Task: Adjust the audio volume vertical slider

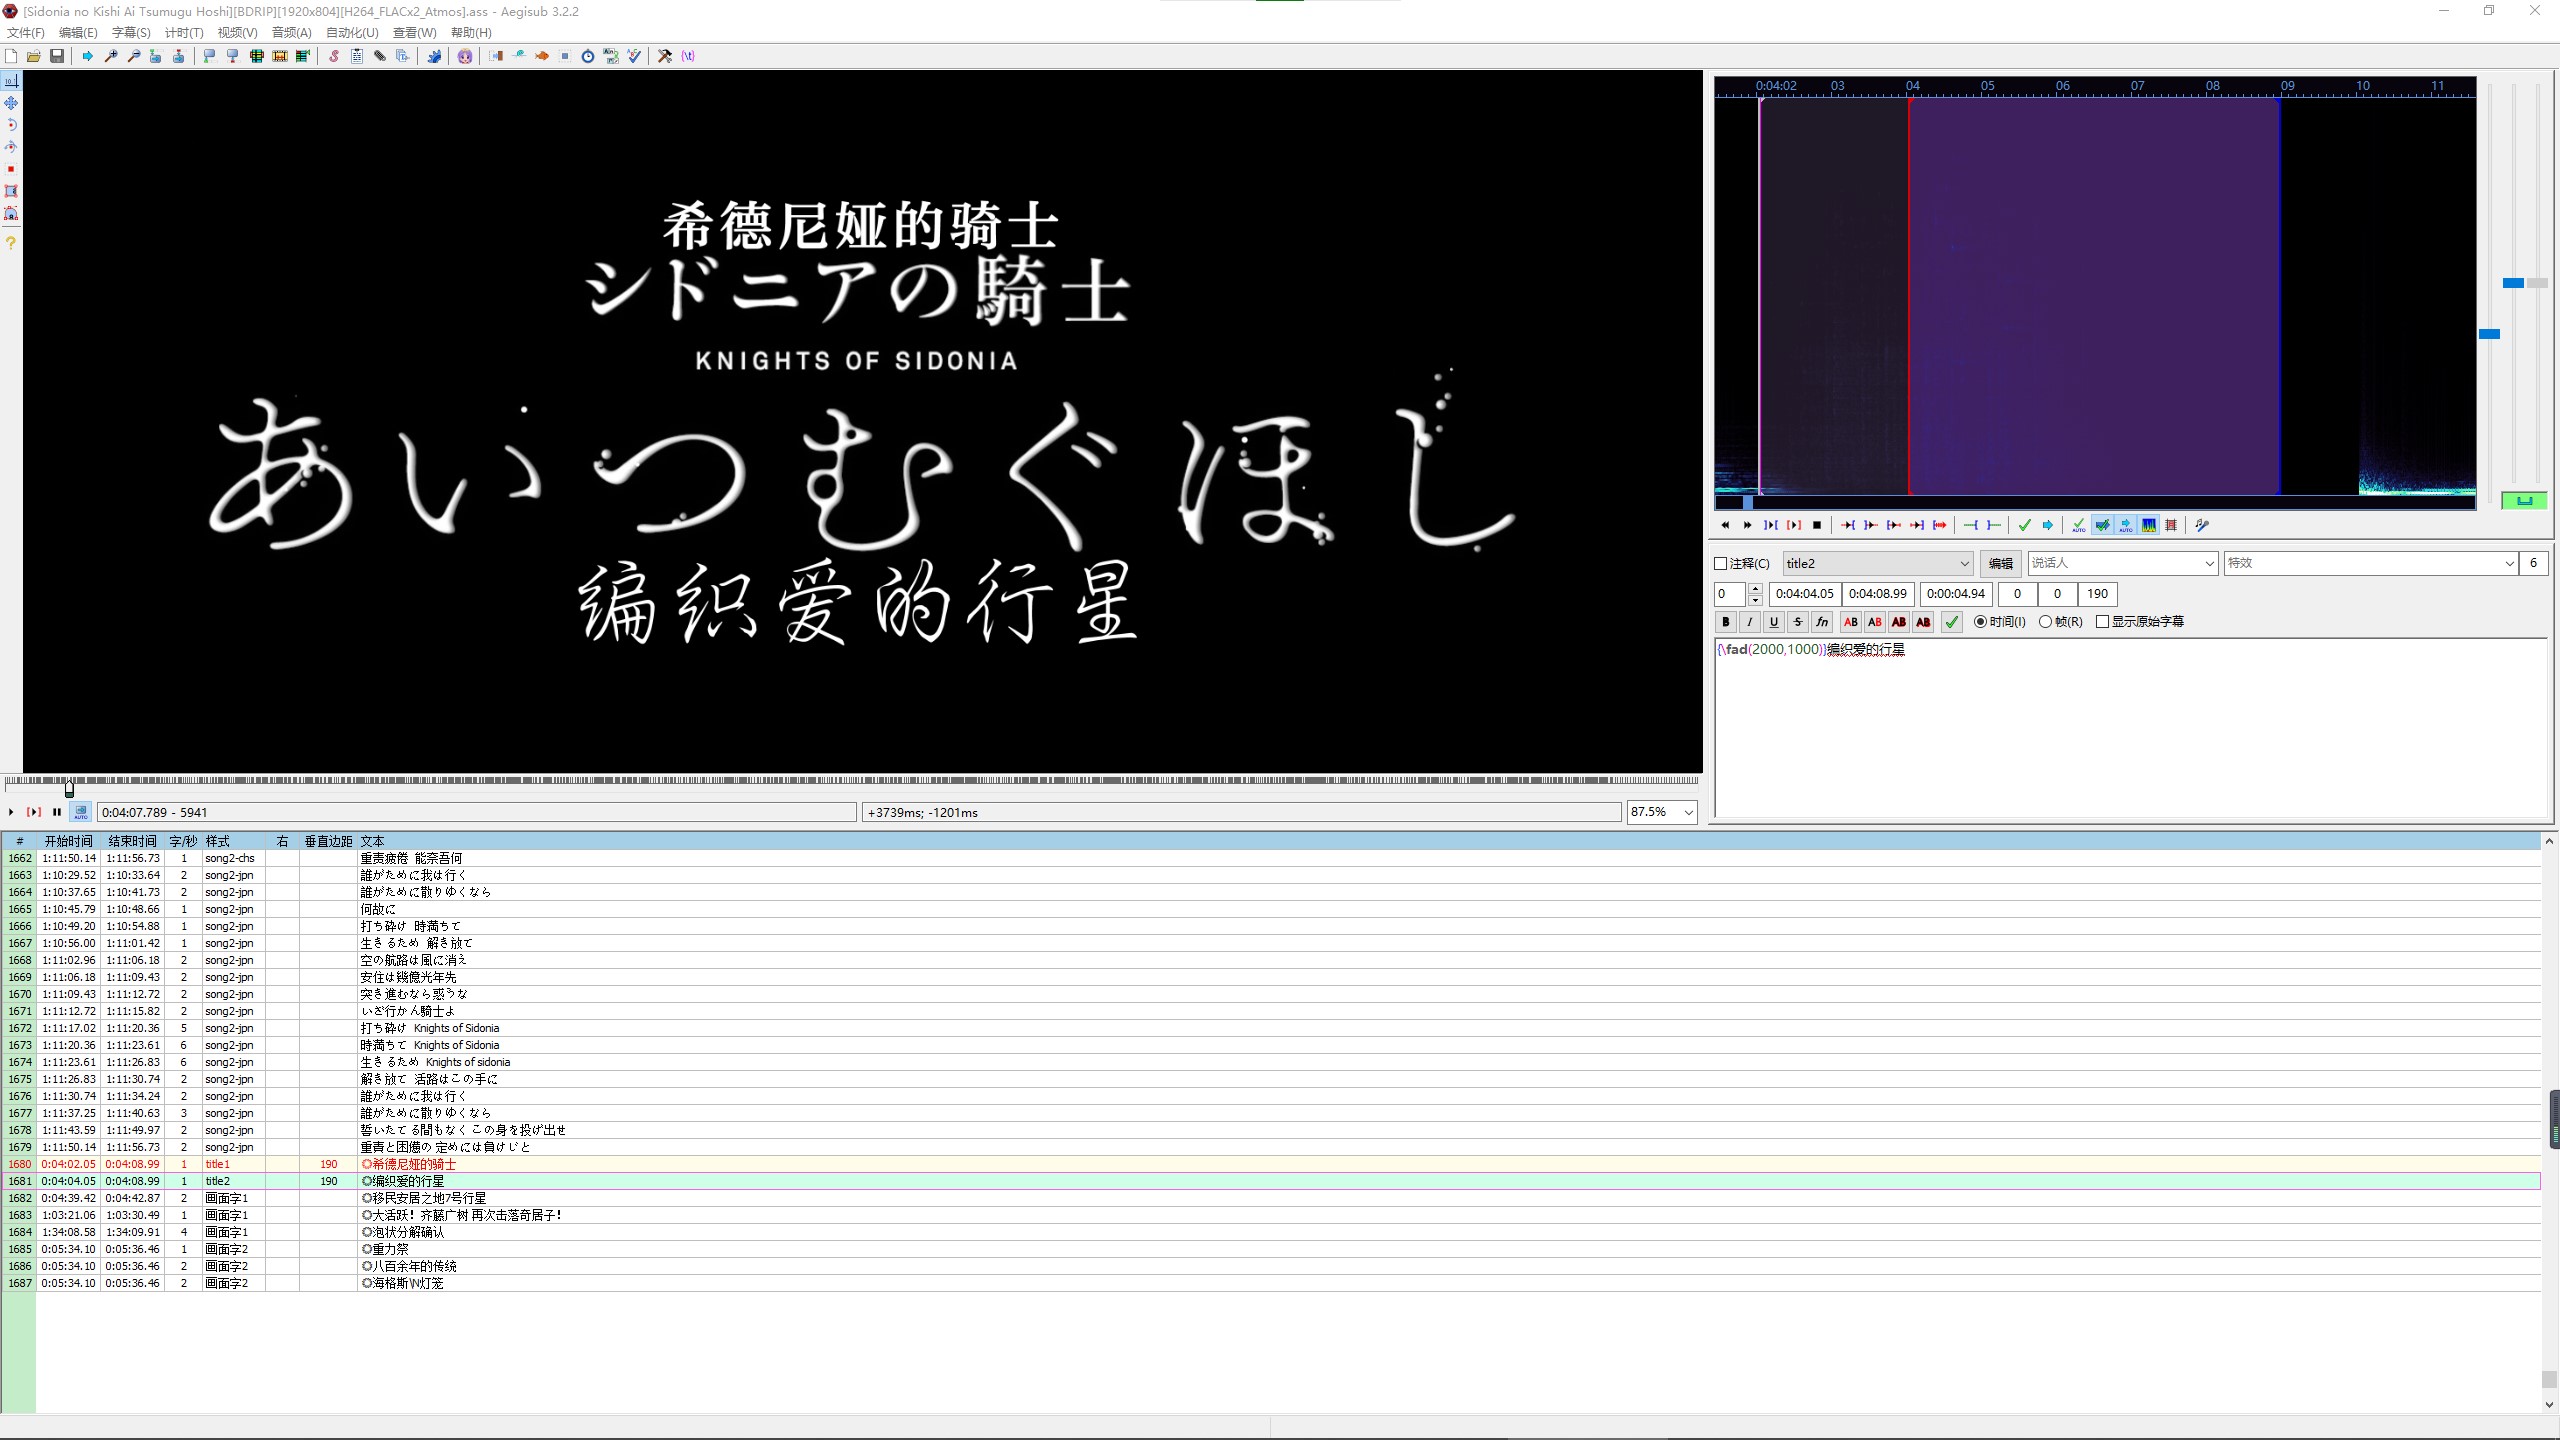Action: [x=2538, y=283]
